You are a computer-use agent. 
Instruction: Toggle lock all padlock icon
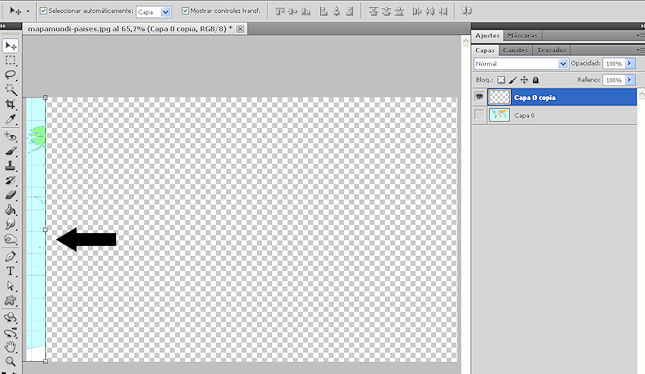[536, 80]
